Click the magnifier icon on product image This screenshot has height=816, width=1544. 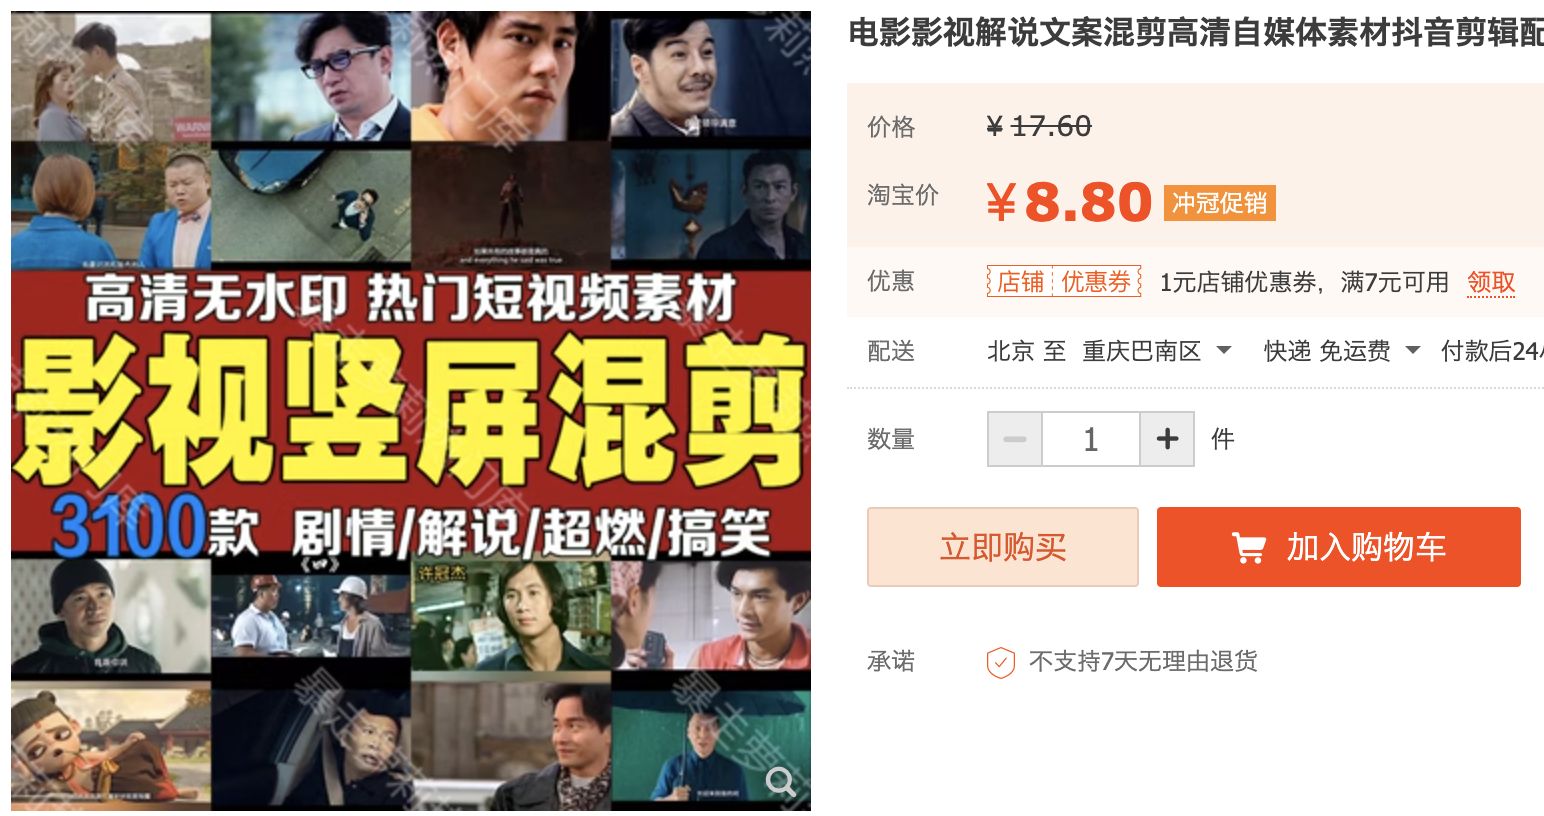coord(781,781)
